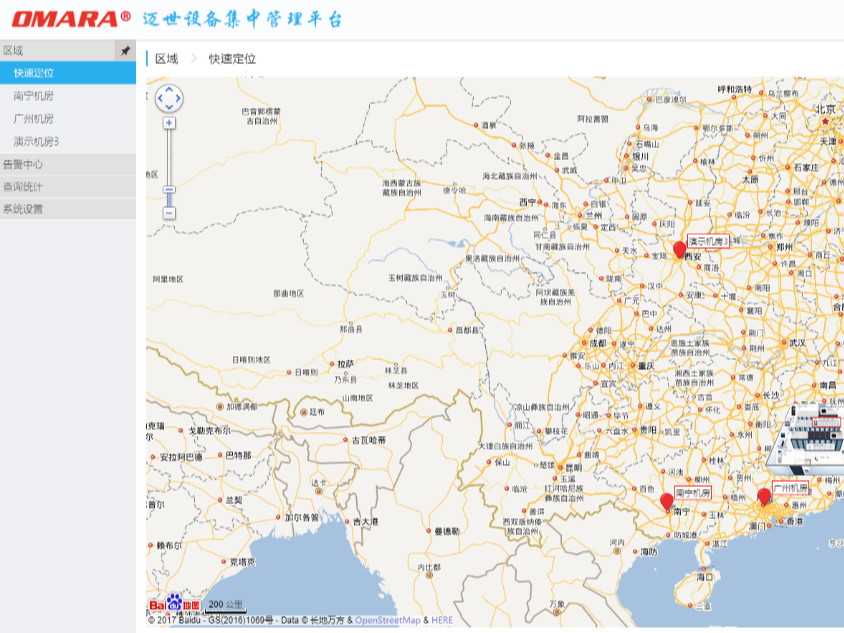Screen dimensions: 844x633
Task: Click the red marker for 演示机房3
Action: [680, 249]
